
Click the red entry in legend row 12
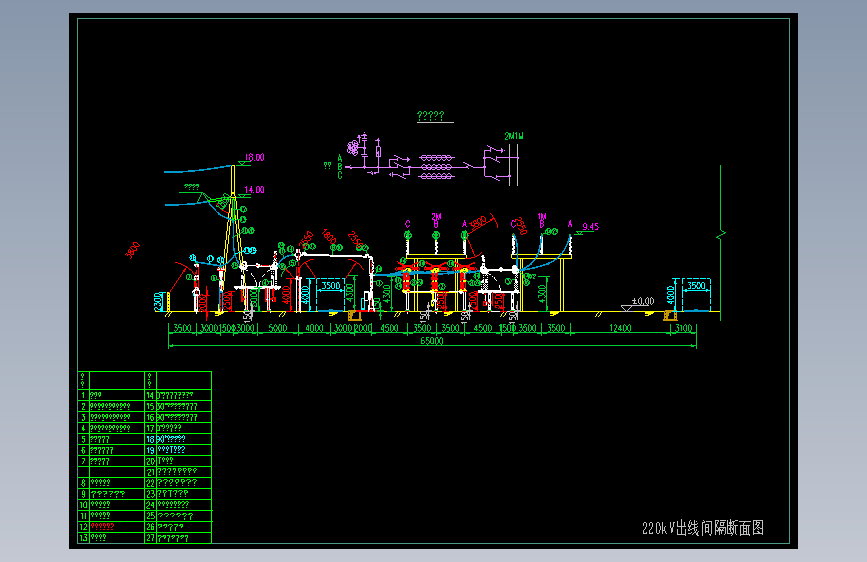[102, 527]
